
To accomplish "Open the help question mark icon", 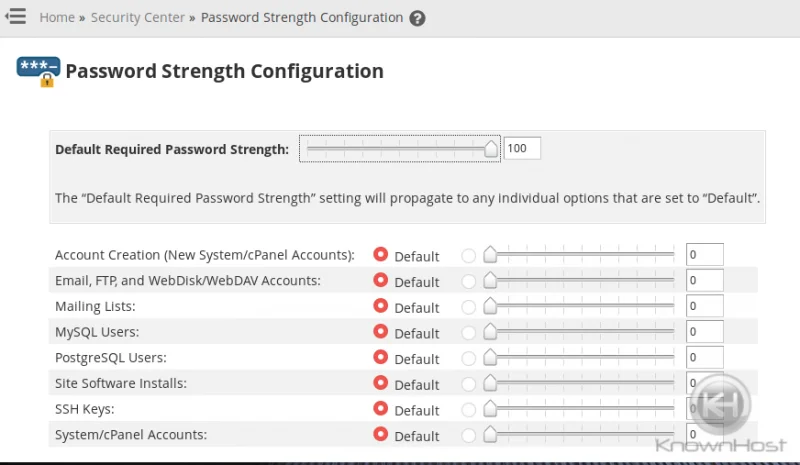I will (417, 18).
